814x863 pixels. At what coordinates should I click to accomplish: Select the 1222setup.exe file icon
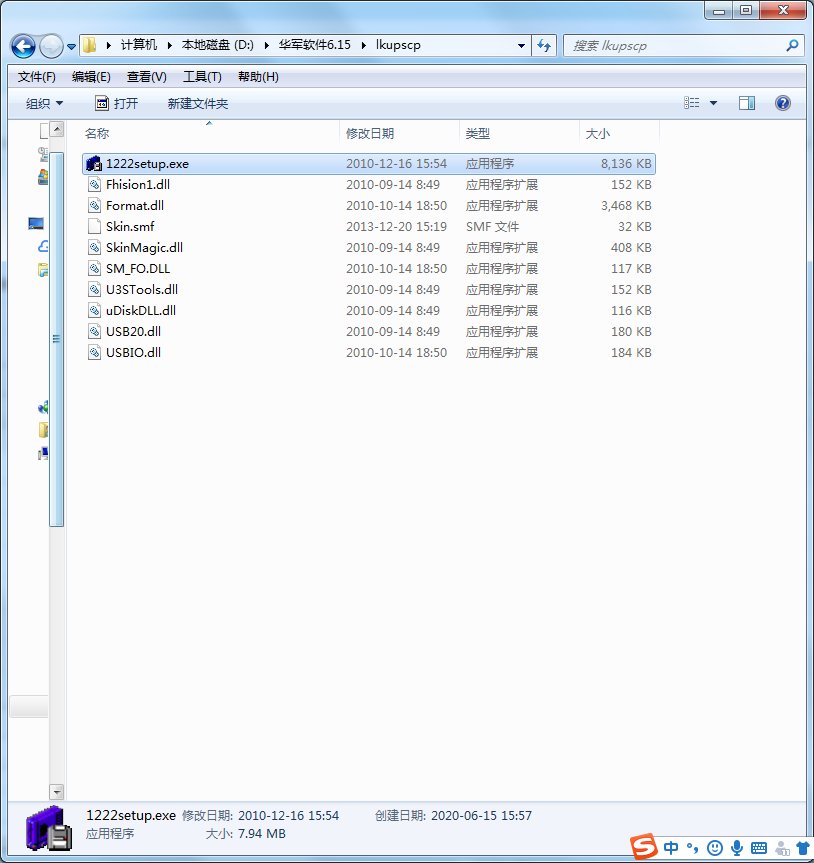point(94,163)
